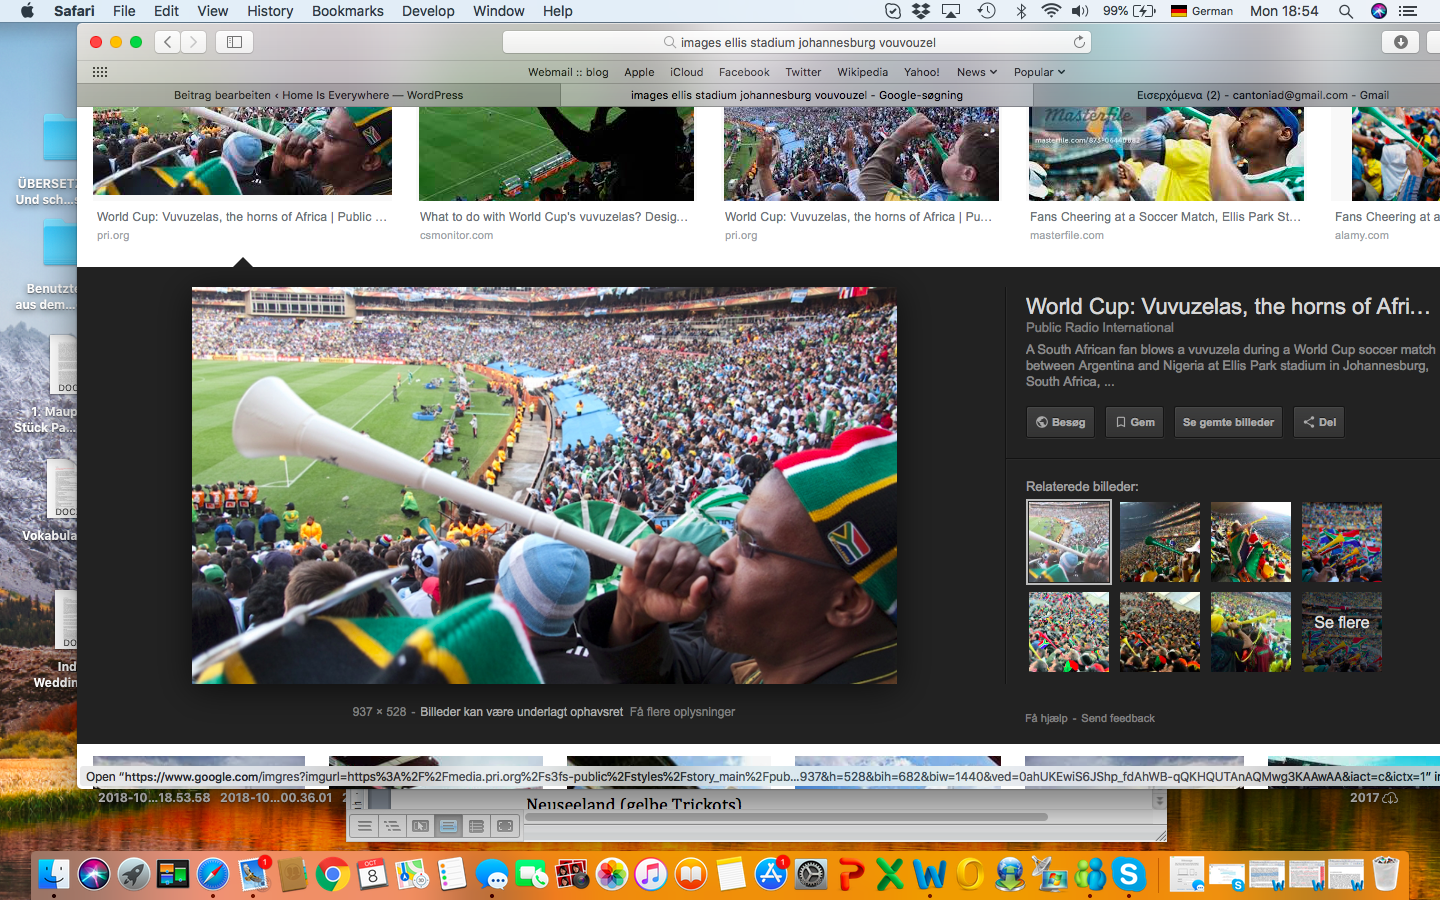Open the Wikipedia bookmark
Viewport: 1440px width, 900px height.
[x=862, y=72]
